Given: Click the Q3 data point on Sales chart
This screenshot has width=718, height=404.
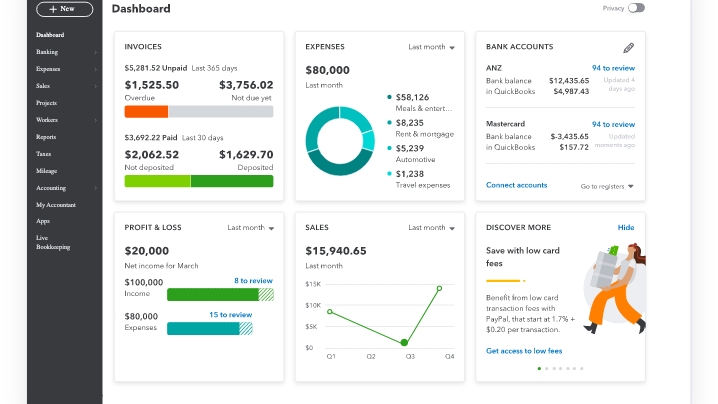Looking at the screenshot, I should click(x=404, y=343).
